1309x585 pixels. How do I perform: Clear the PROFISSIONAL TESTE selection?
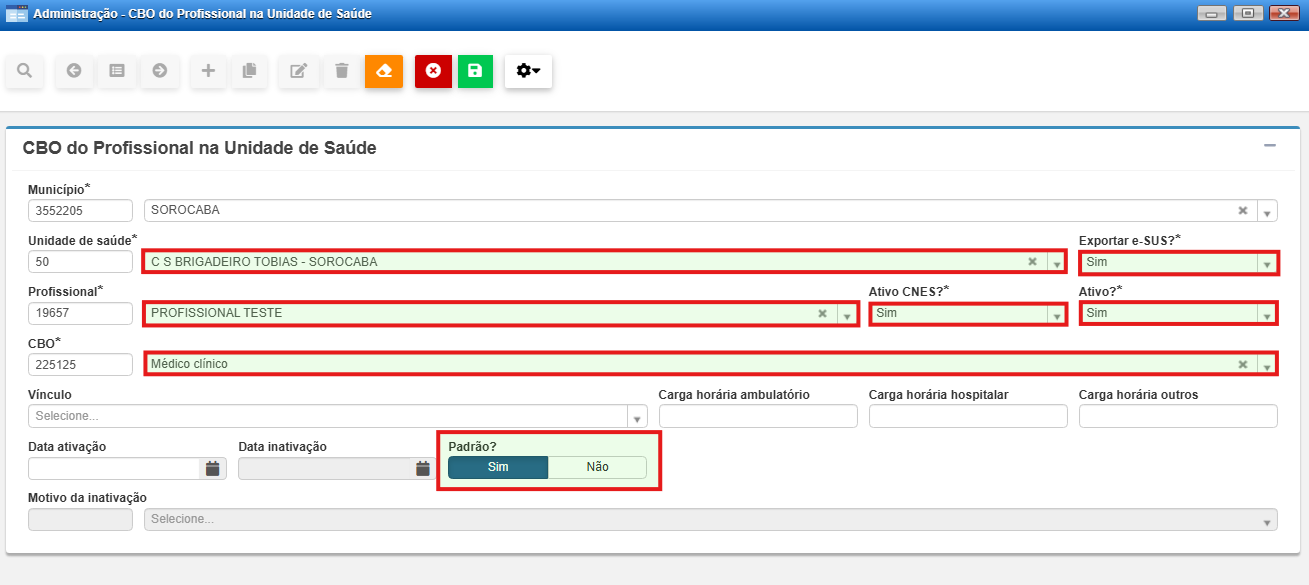[823, 313]
